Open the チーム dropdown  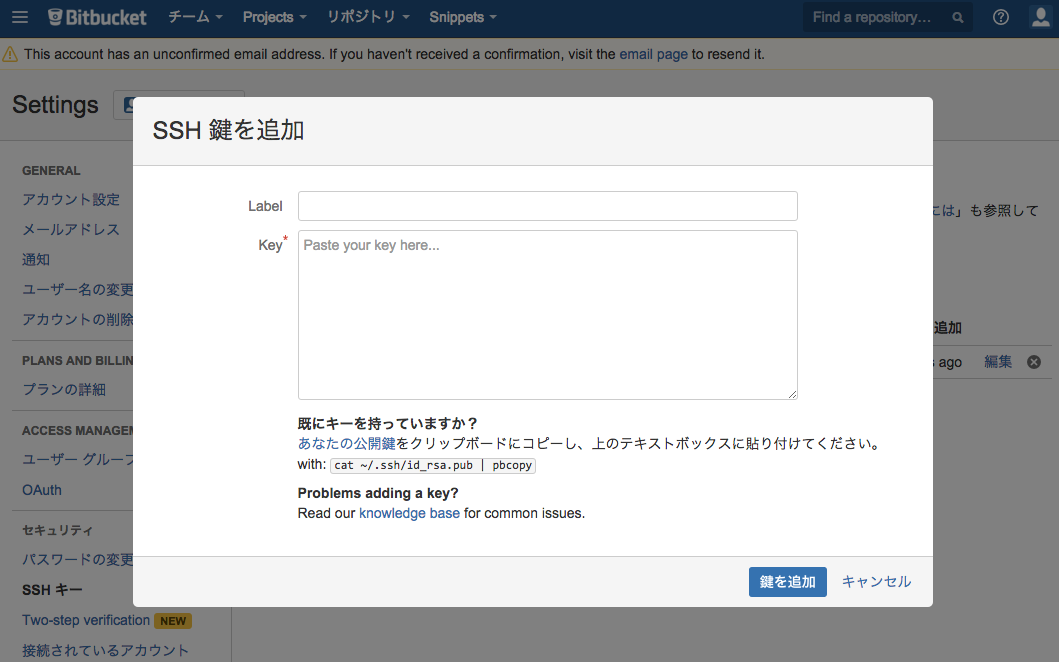[193, 17]
